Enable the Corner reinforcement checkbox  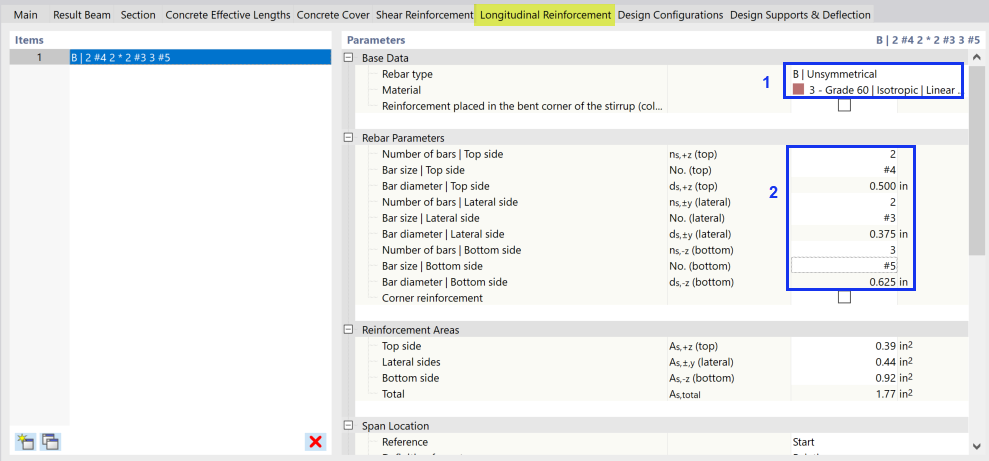pos(844,298)
